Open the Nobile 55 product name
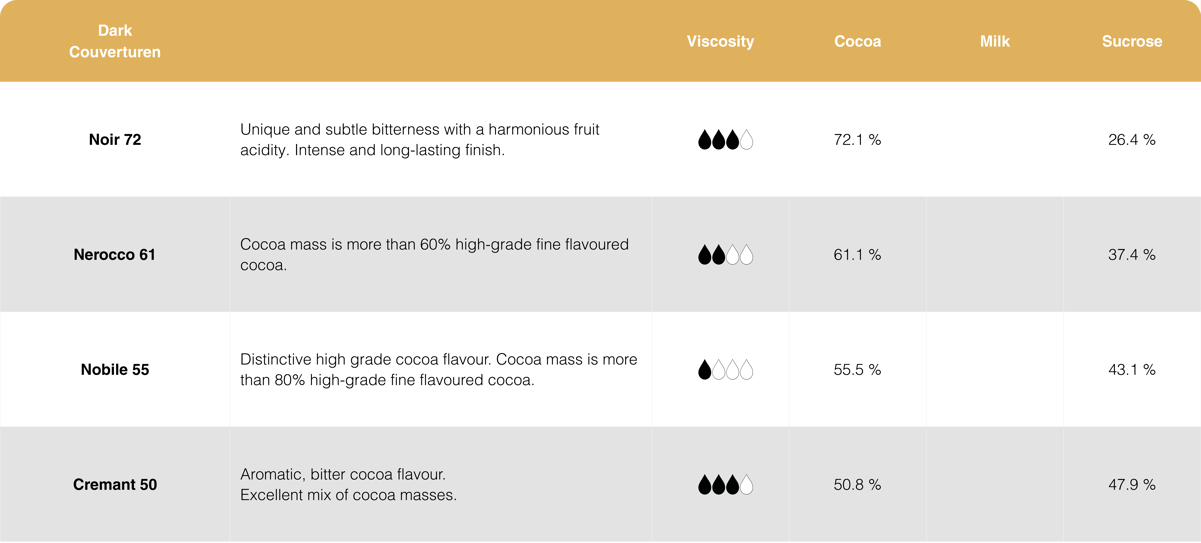1201x543 pixels. pyautogui.click(x=115, y=370)
